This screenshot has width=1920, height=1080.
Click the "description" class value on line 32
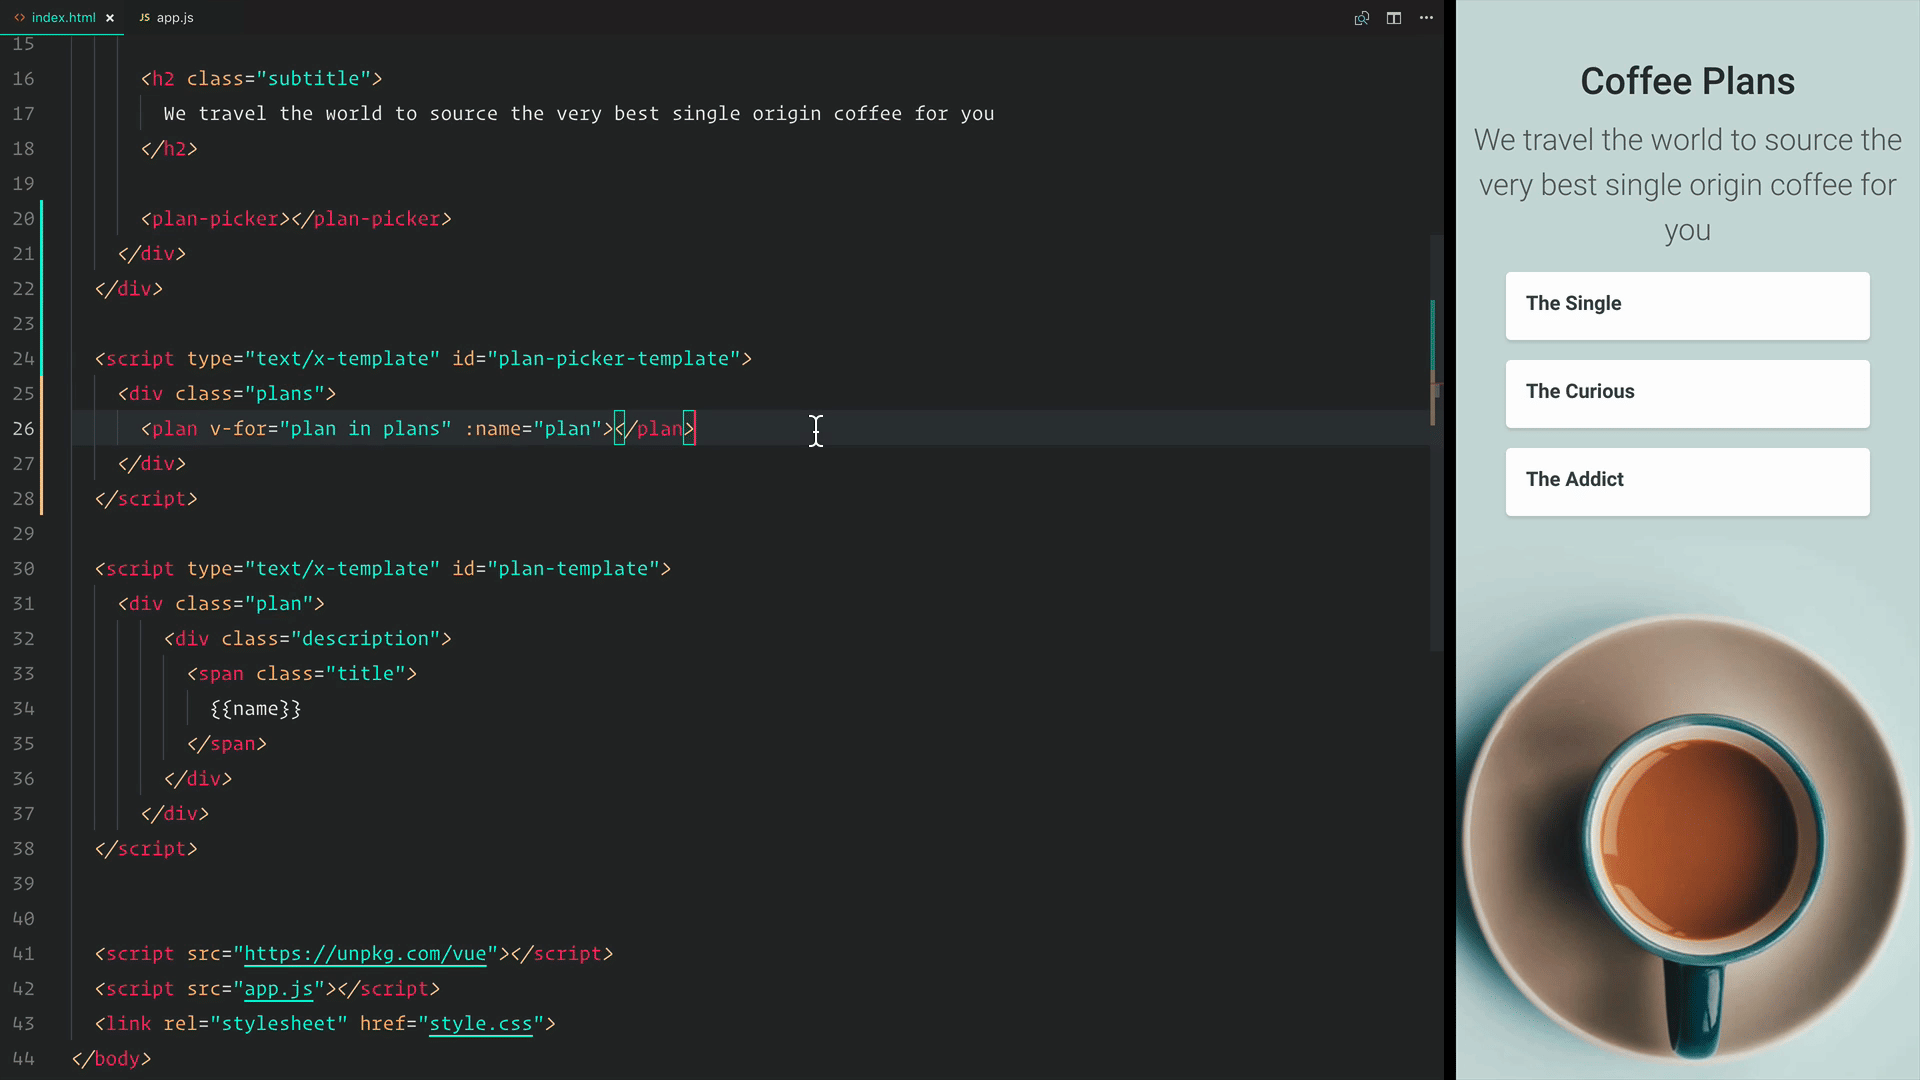(365, 639)
